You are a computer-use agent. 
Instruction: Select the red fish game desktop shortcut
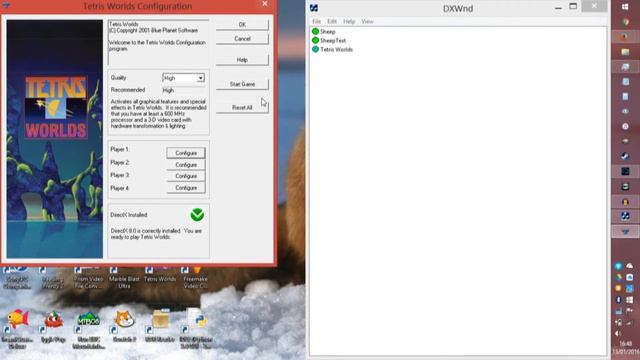[53, 327]
